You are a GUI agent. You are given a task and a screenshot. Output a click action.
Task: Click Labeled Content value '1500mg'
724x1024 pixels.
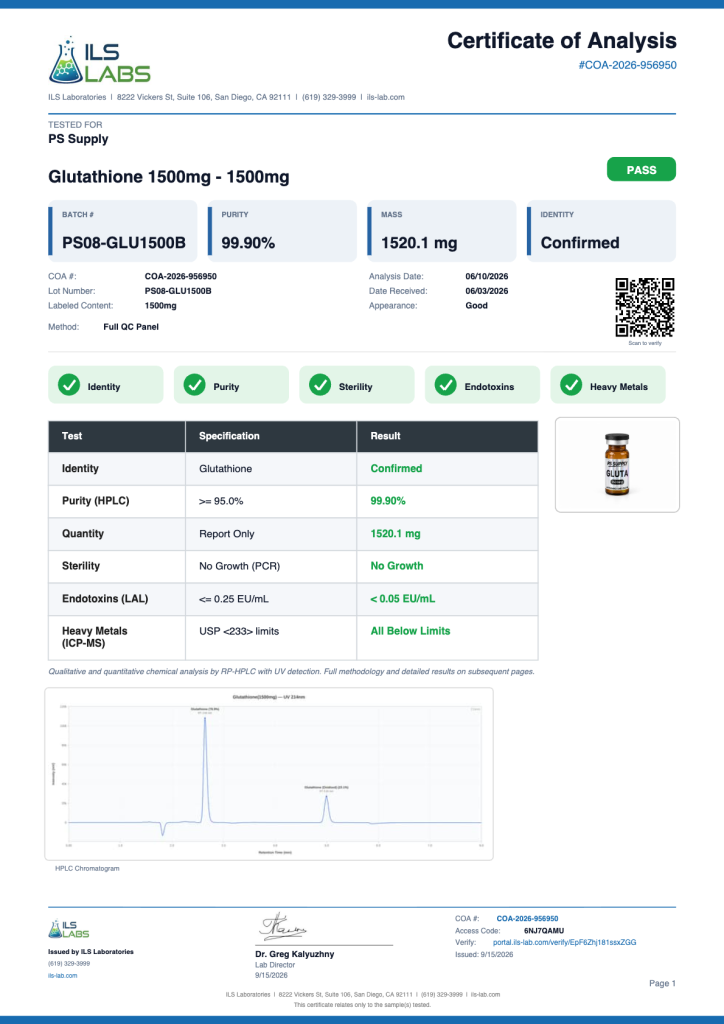[x=161, y=306]
